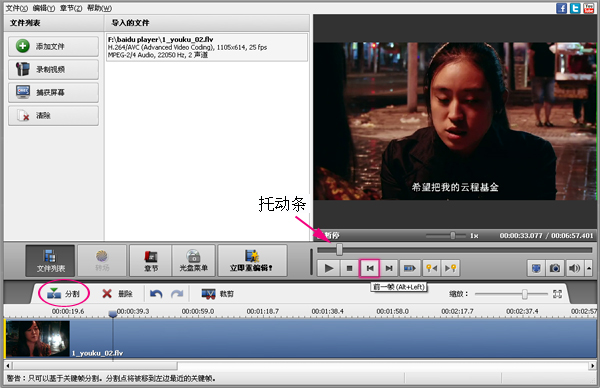Step to previous frame
Image resolution: width=600 pixels, height=388 pixels.
pyautogui.click(x=370, y=268)
